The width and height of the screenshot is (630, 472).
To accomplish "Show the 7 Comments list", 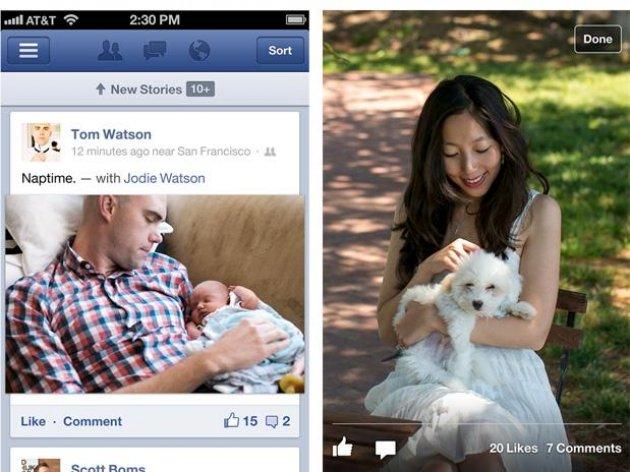I will click(x=584, y=448).
